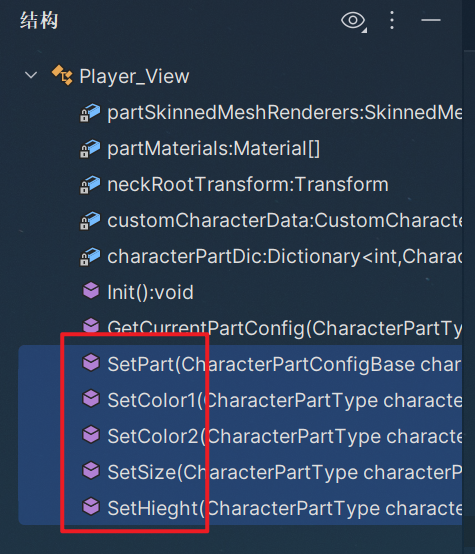Select the SetSize method entry
Screen dimensions: 475x554
point(240,472)
